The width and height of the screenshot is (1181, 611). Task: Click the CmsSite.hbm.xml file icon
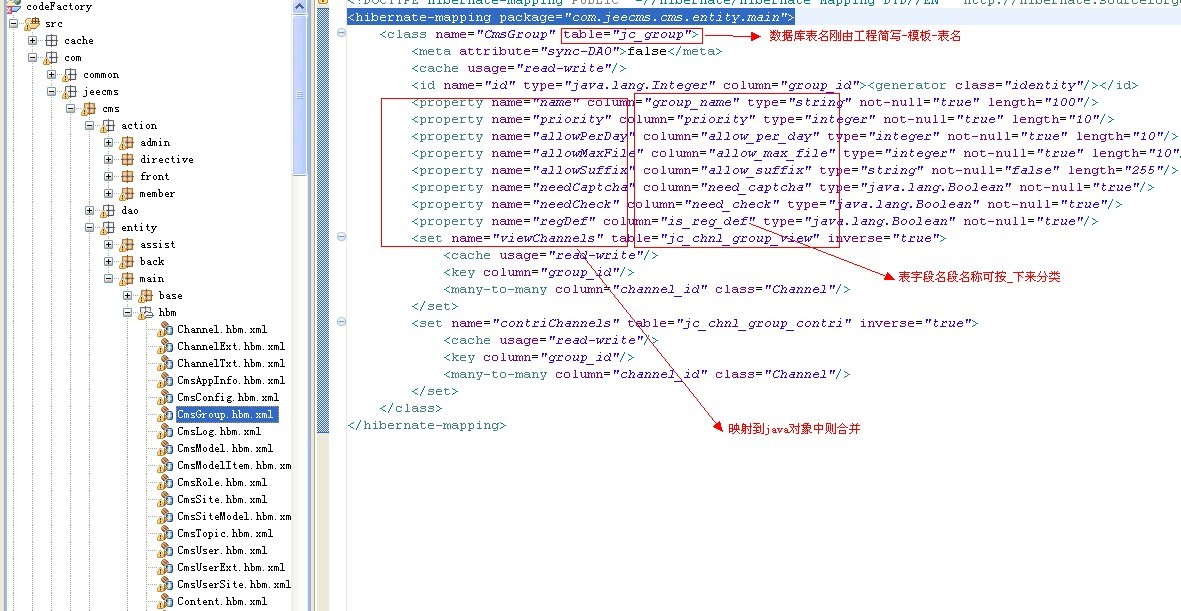coord(165,499)
